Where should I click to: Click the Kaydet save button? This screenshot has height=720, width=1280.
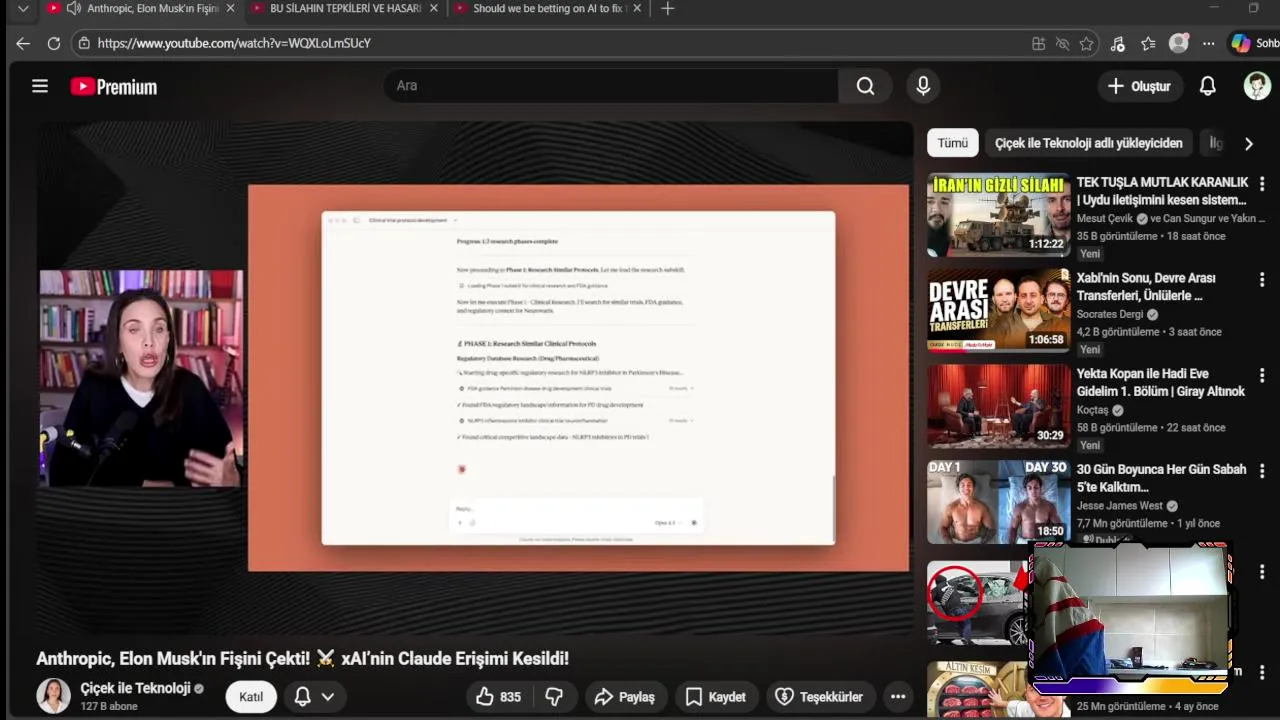click(715, 696)
